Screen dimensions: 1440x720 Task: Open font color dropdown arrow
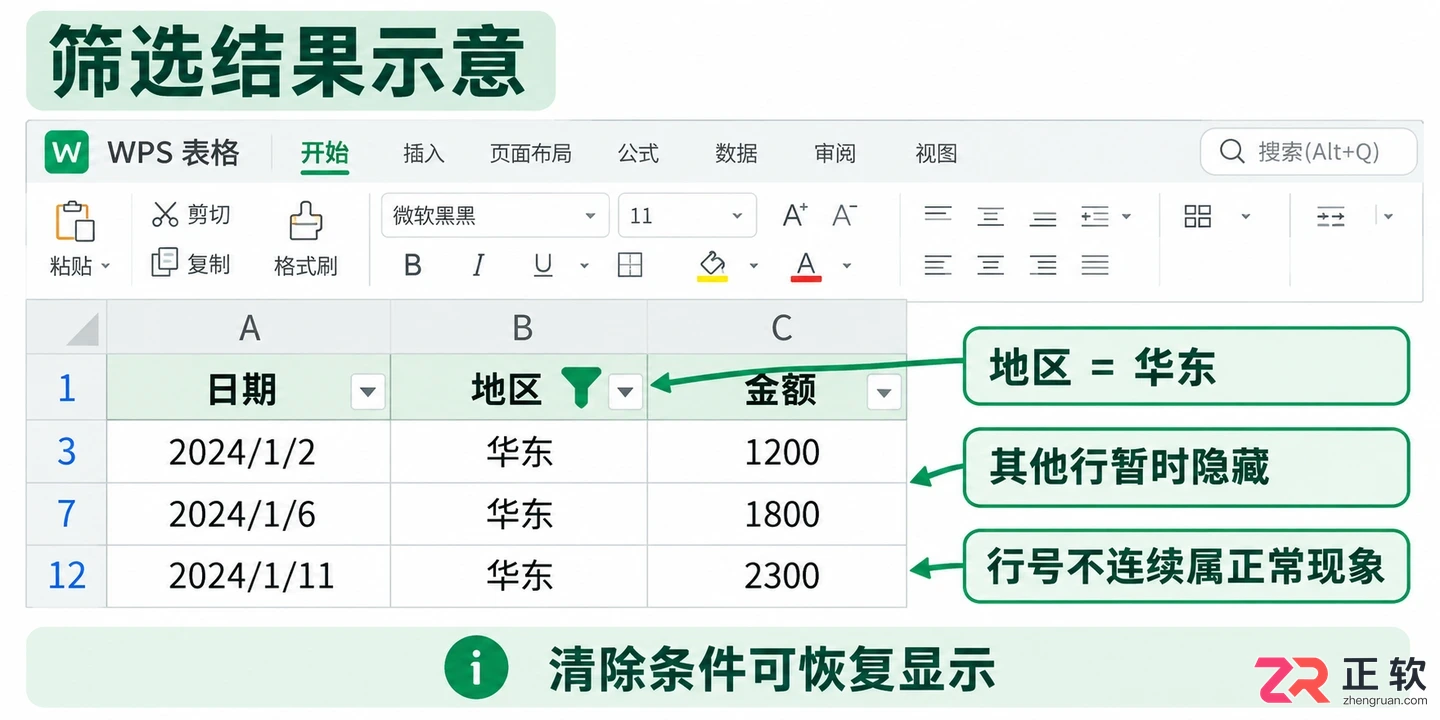pos(847,266)
